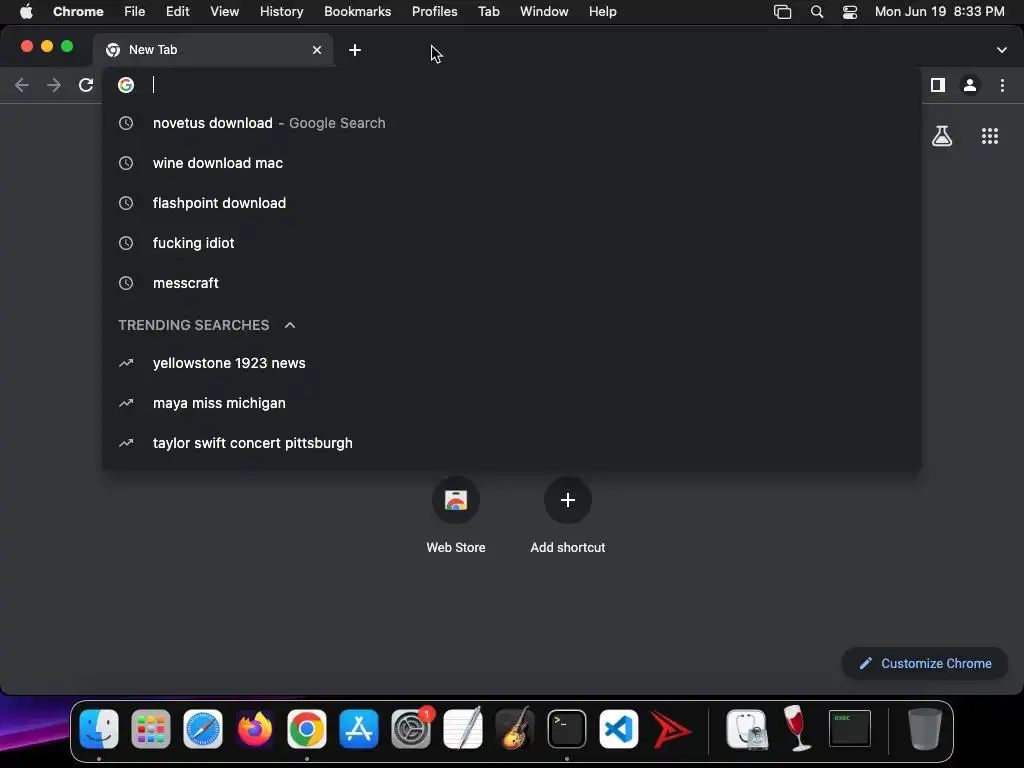Open the Tab menu
This screenshot has width=1024, height=768.
488,12
